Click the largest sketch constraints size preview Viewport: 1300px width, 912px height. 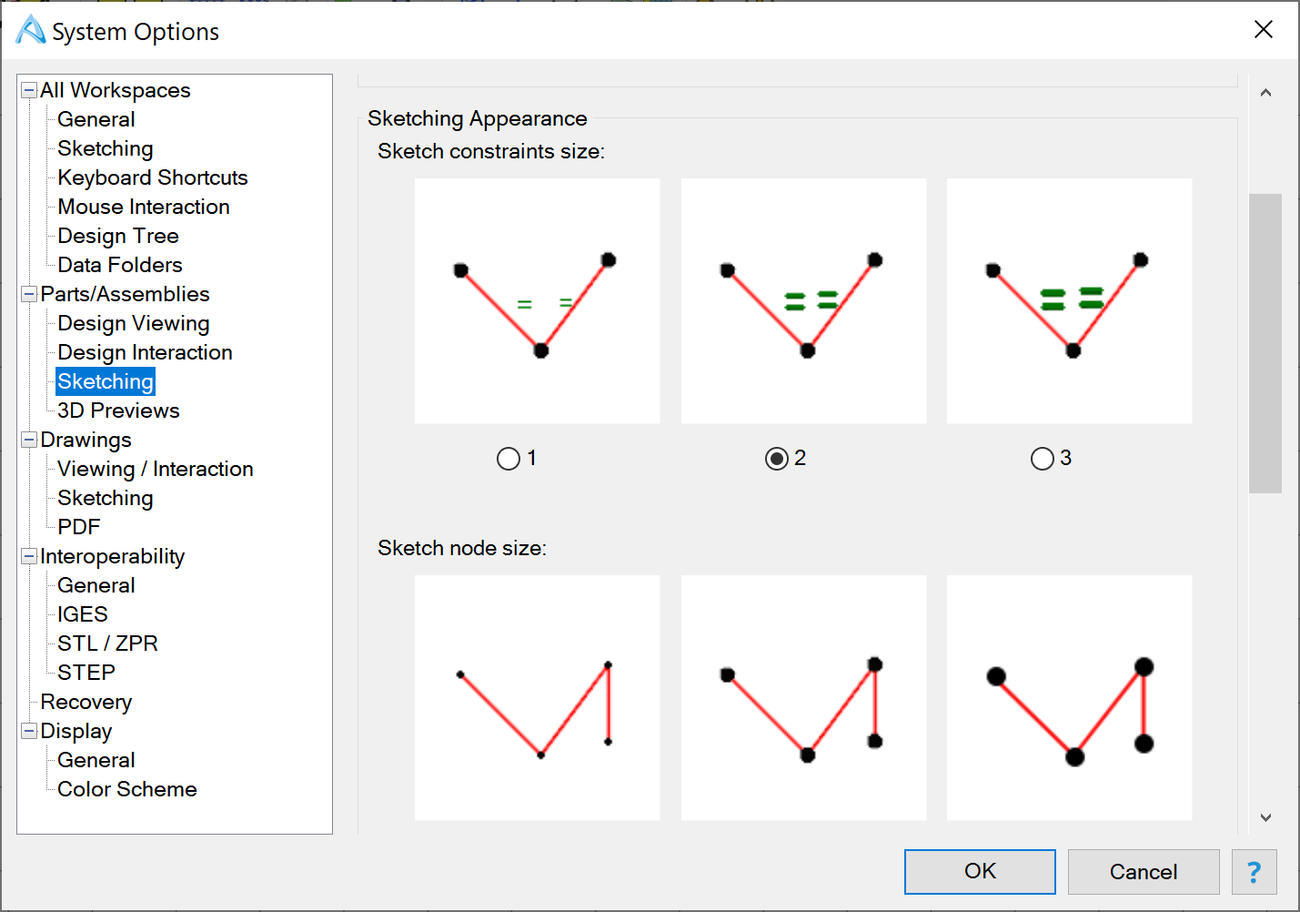point(1069,301)
